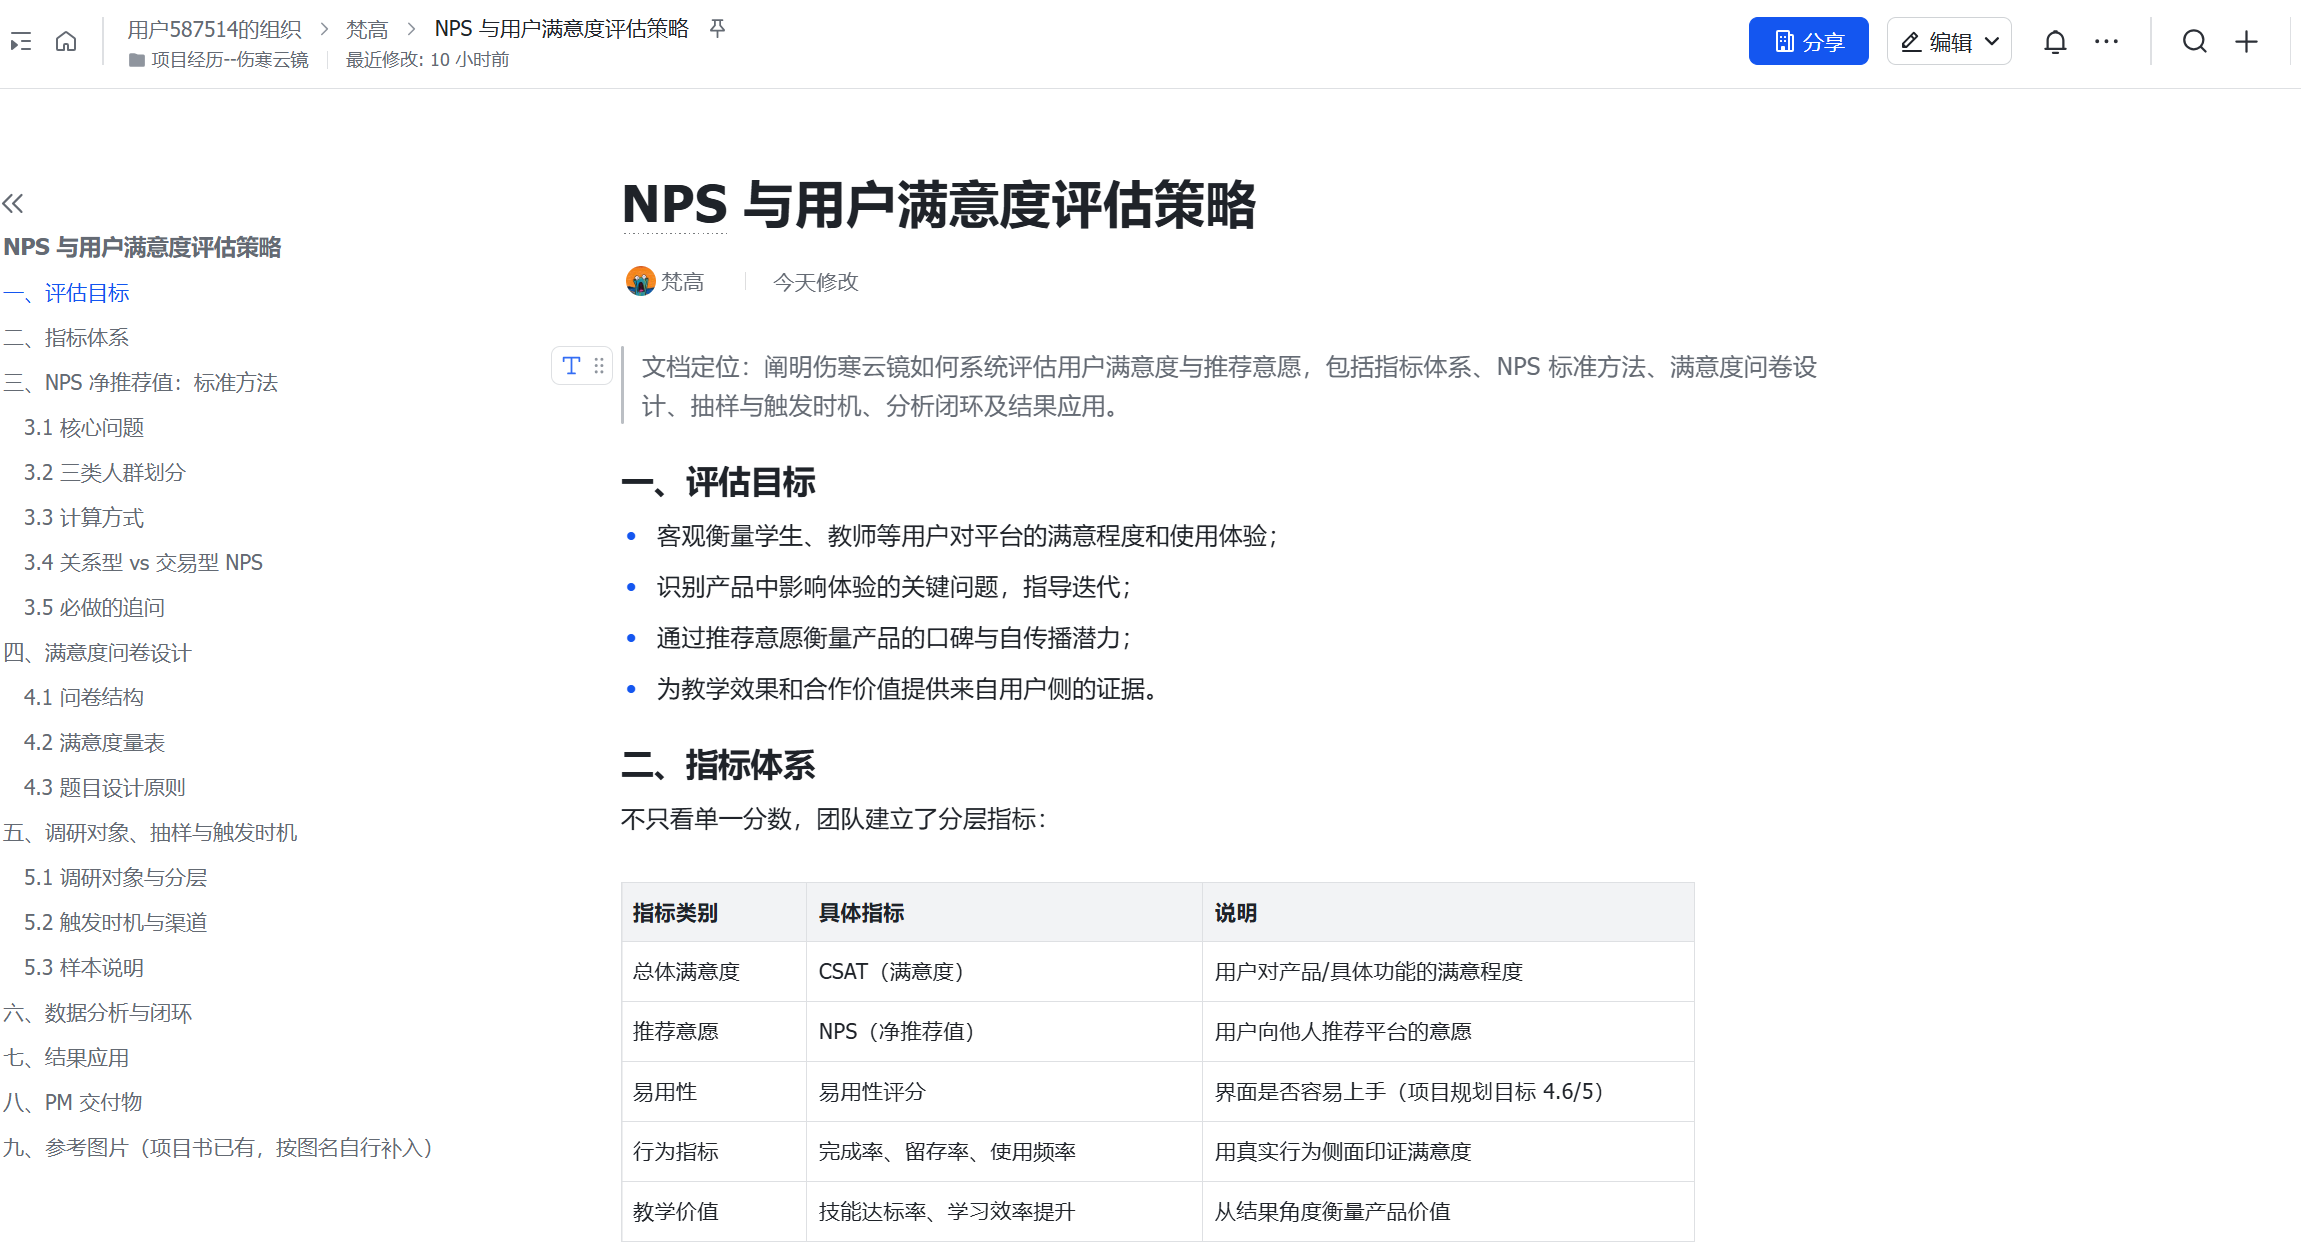Click the outline title NPS 与用户满意度评估策略
The height and width of the screenshot is (1259, 2301).
(x=142, y=247)
